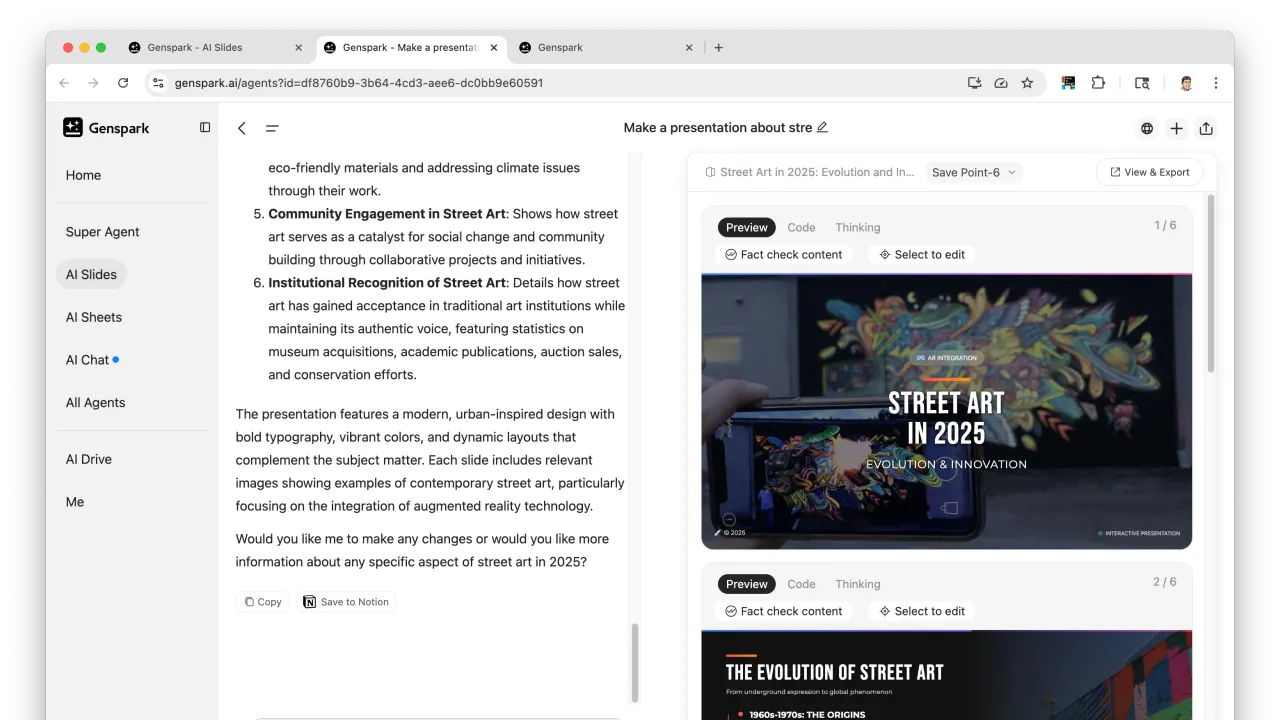Viewport: 1280px width, 720px height.
Task: Open the globe language icon
Action: pos(1147,128)
